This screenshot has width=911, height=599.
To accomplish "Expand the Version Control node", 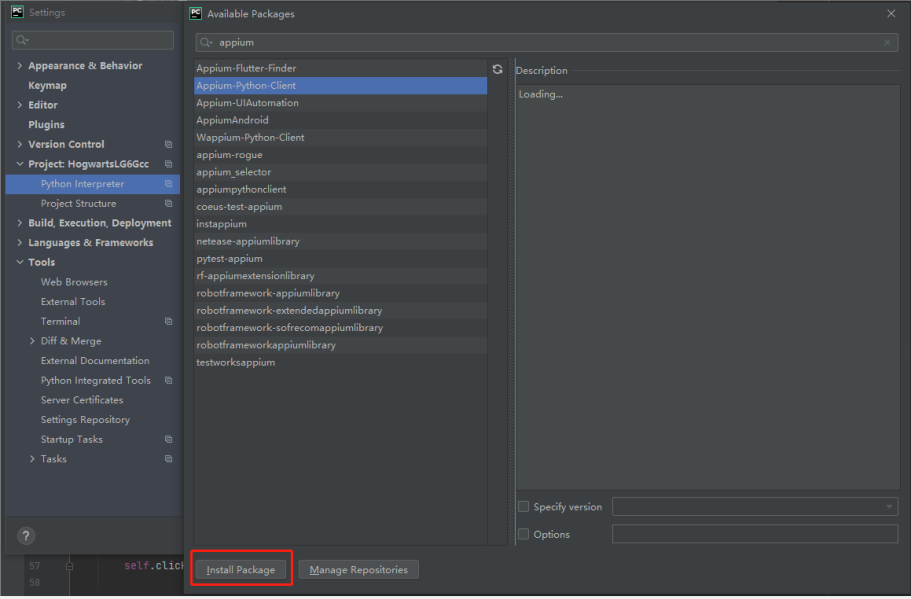I will point(20,144).
